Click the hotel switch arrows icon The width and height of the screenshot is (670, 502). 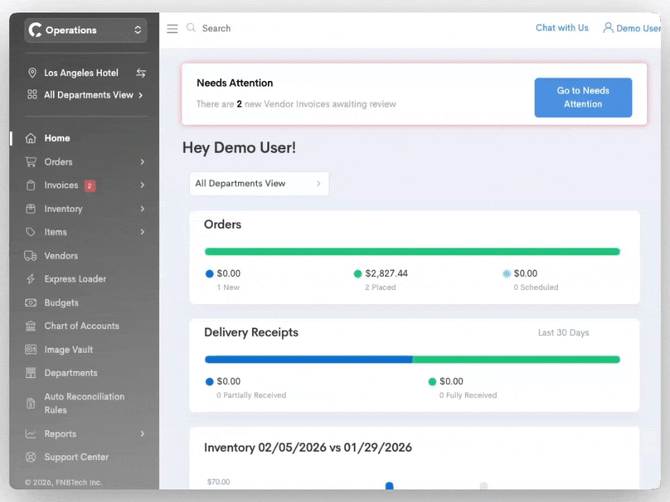141,73
